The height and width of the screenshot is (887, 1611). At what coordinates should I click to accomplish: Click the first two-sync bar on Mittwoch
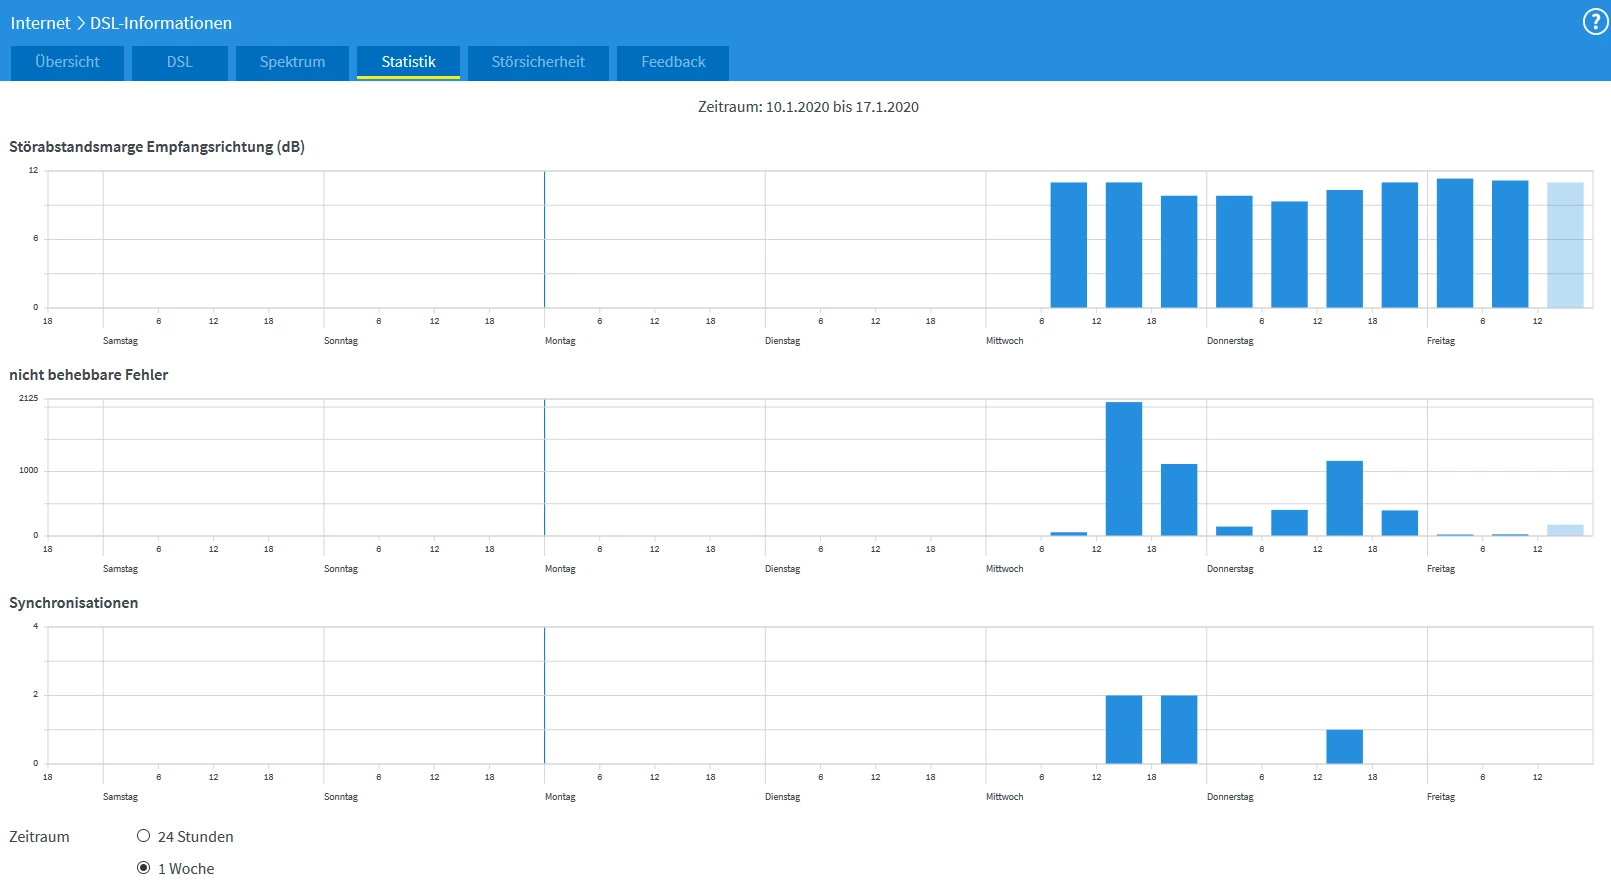1124,730
